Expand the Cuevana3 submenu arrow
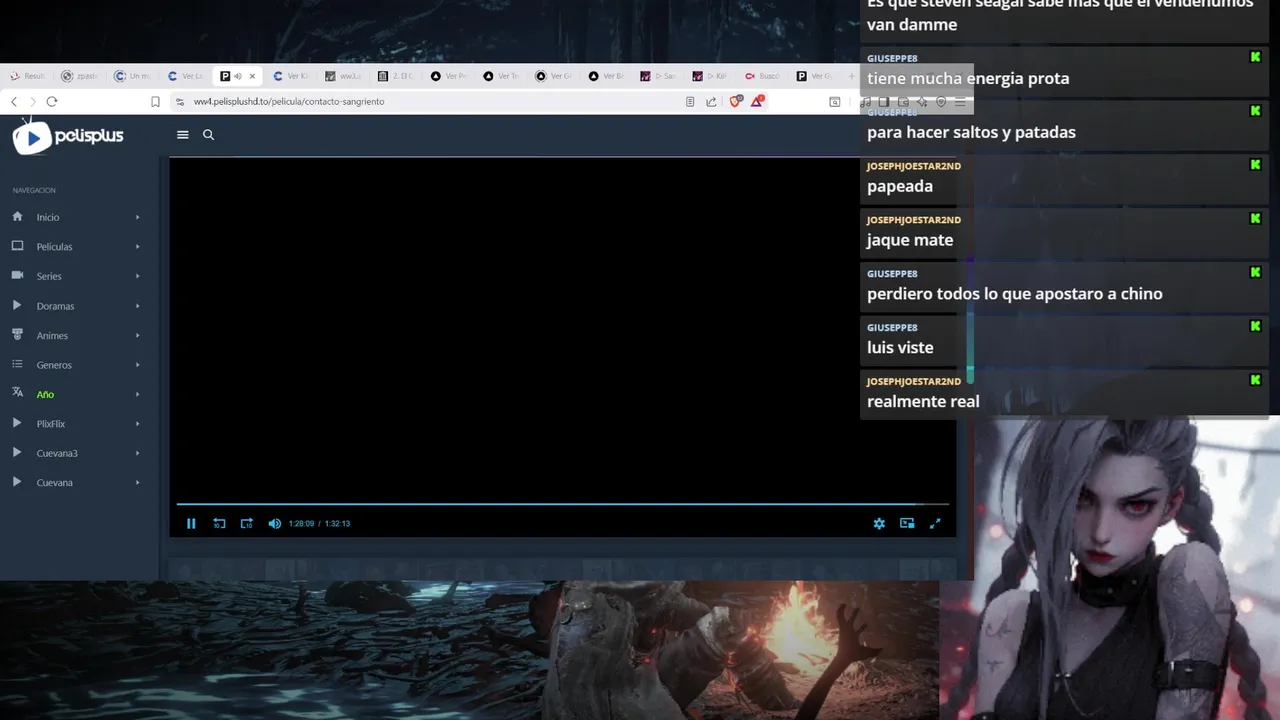 [138, 453]
